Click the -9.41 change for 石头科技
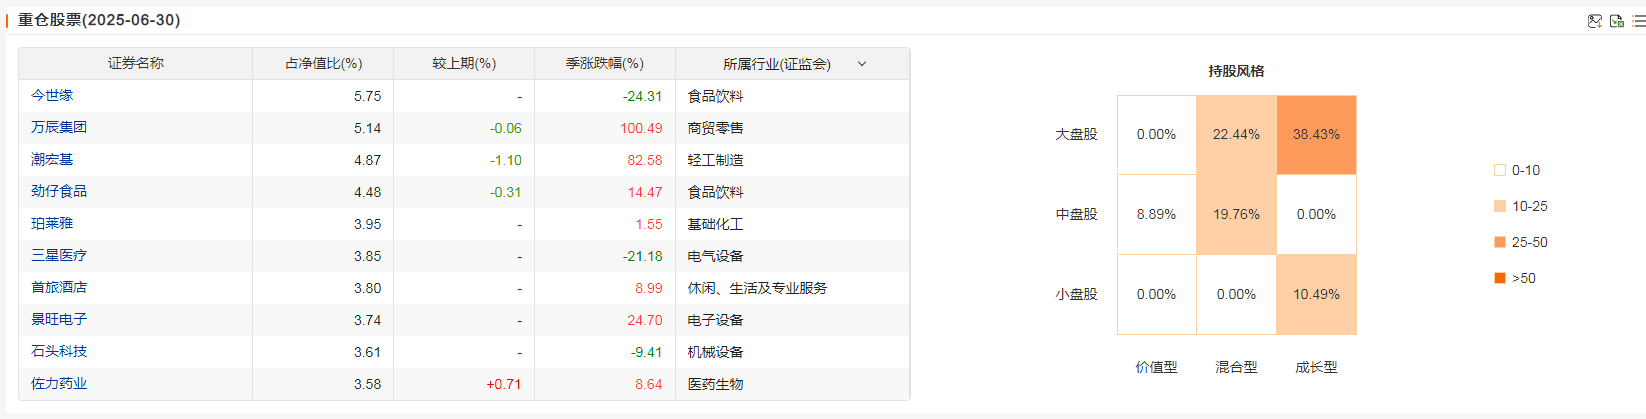 646,353
